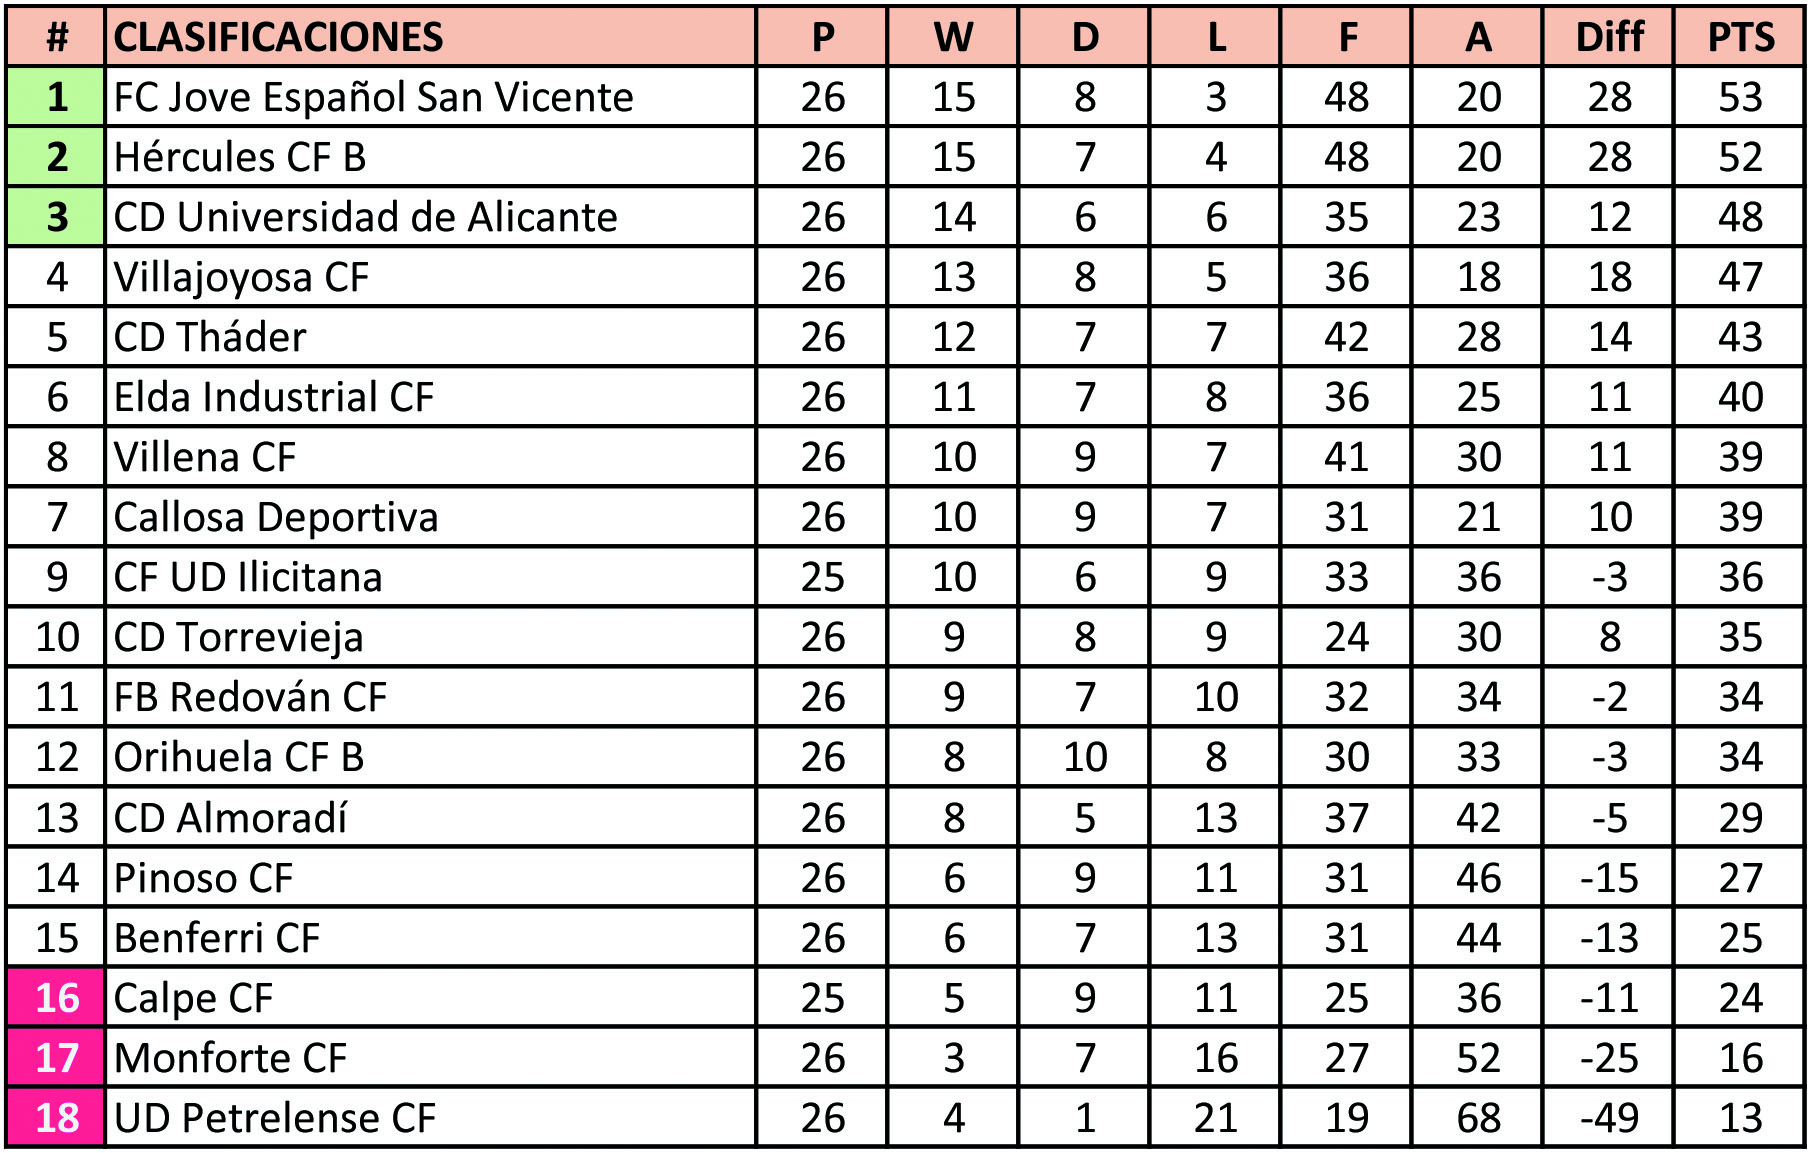Click the Diff column header
Viewport: 1811px width, 1153px height.
pos(1609,37)
